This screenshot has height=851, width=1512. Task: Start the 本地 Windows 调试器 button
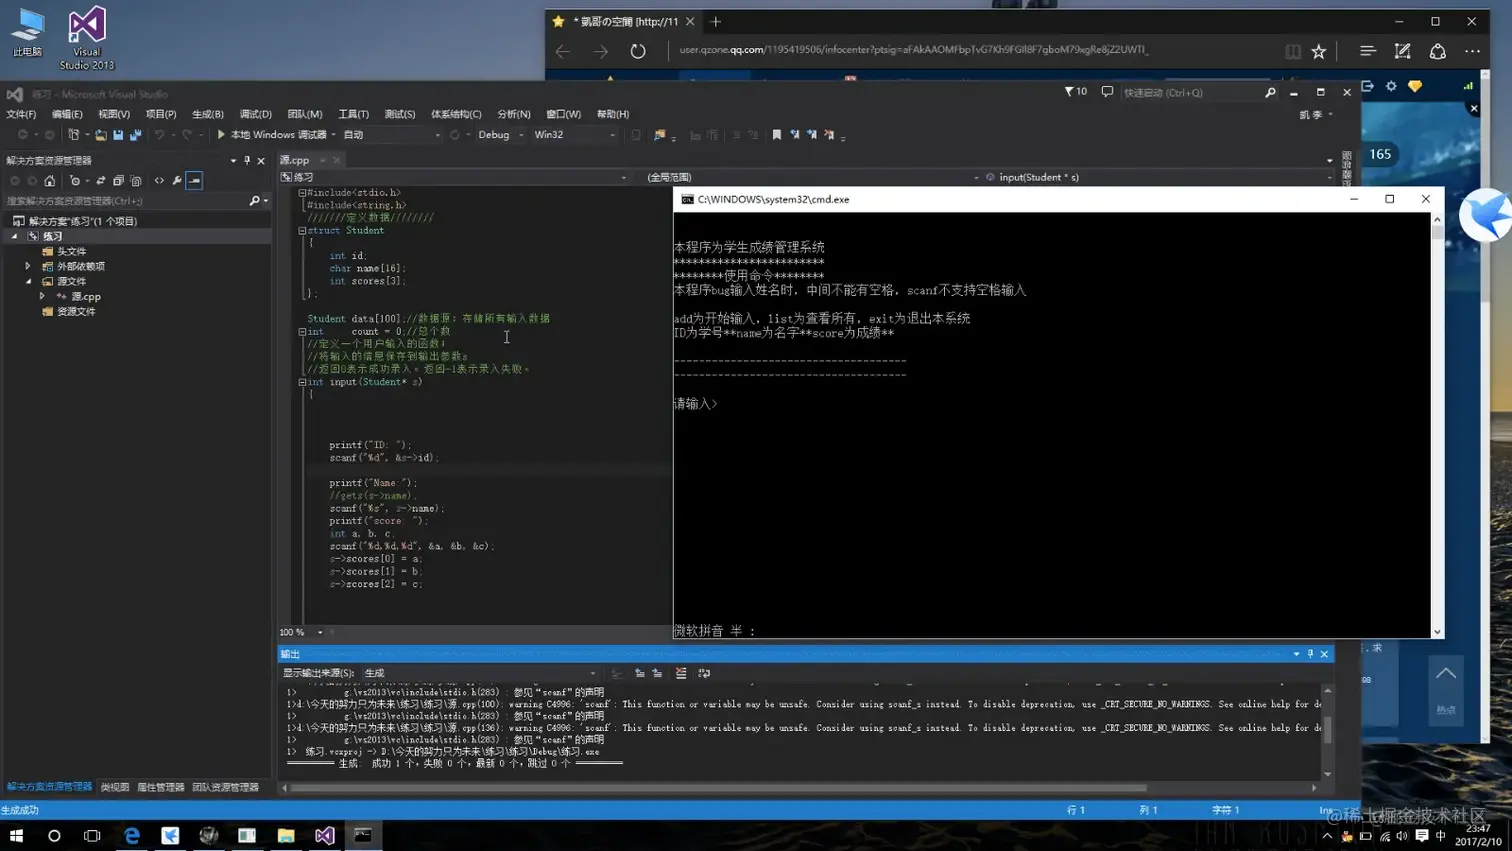pos(273,135)
